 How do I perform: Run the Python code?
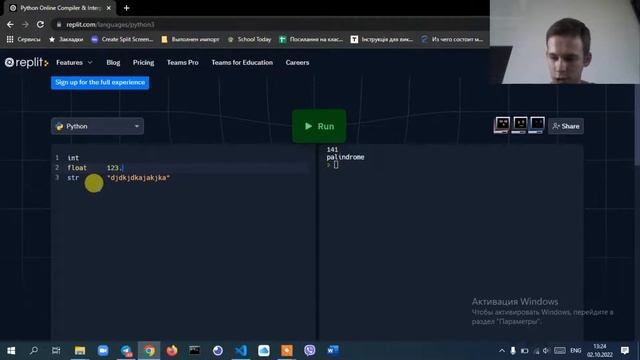tap(319, 126)
